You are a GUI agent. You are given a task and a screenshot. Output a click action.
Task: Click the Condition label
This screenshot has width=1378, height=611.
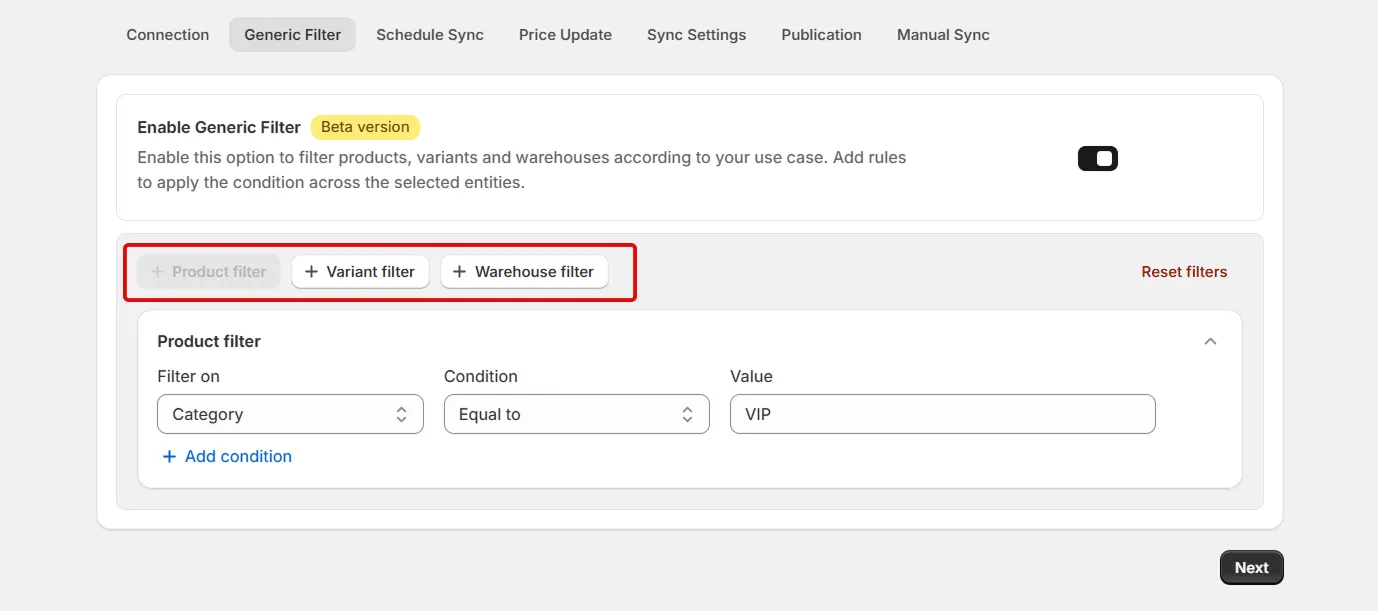[x=481, y=377]
